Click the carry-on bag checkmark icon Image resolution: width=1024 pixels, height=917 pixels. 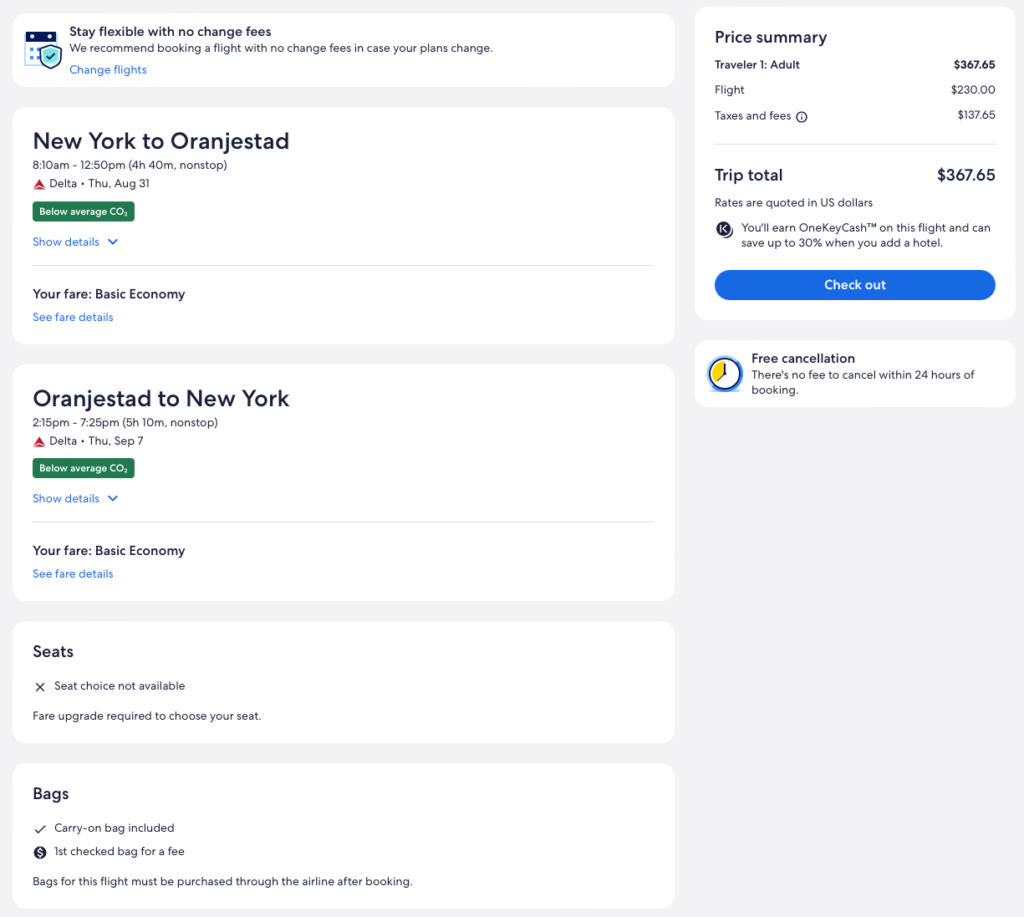(40, 829)
